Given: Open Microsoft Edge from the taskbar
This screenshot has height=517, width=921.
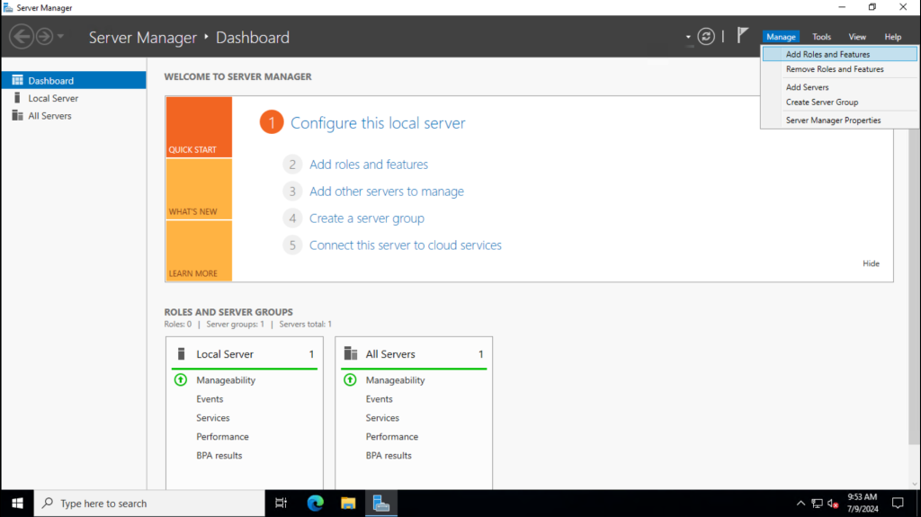Looking at the screenshot, I should [315, 503].
